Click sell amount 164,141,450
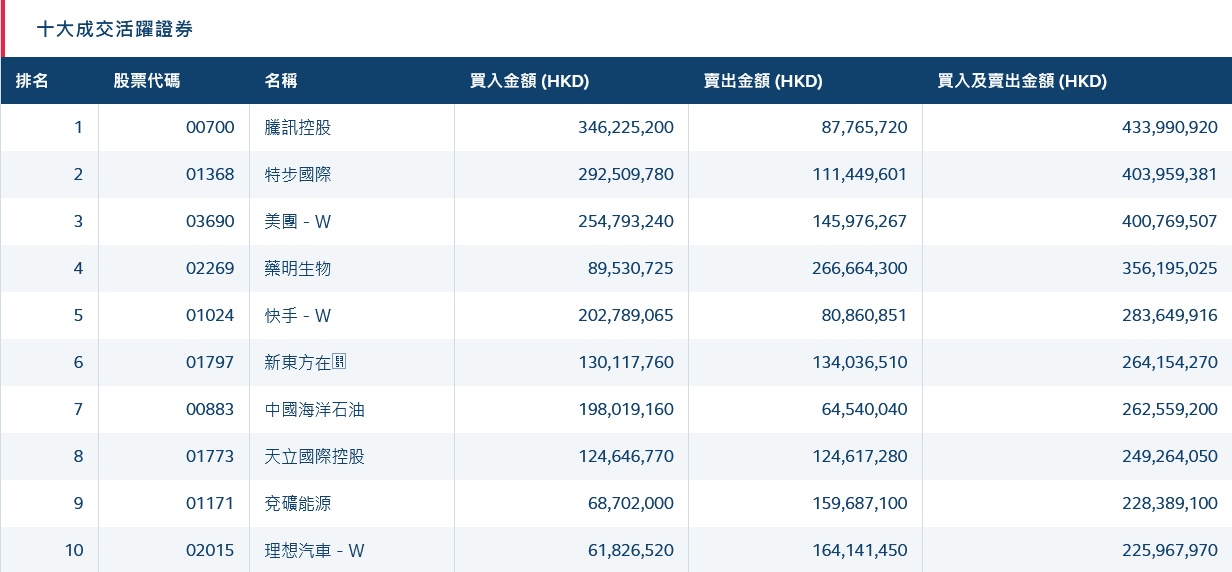Image resolution: width=1232 pixels, height=572 pixels. 860,550
